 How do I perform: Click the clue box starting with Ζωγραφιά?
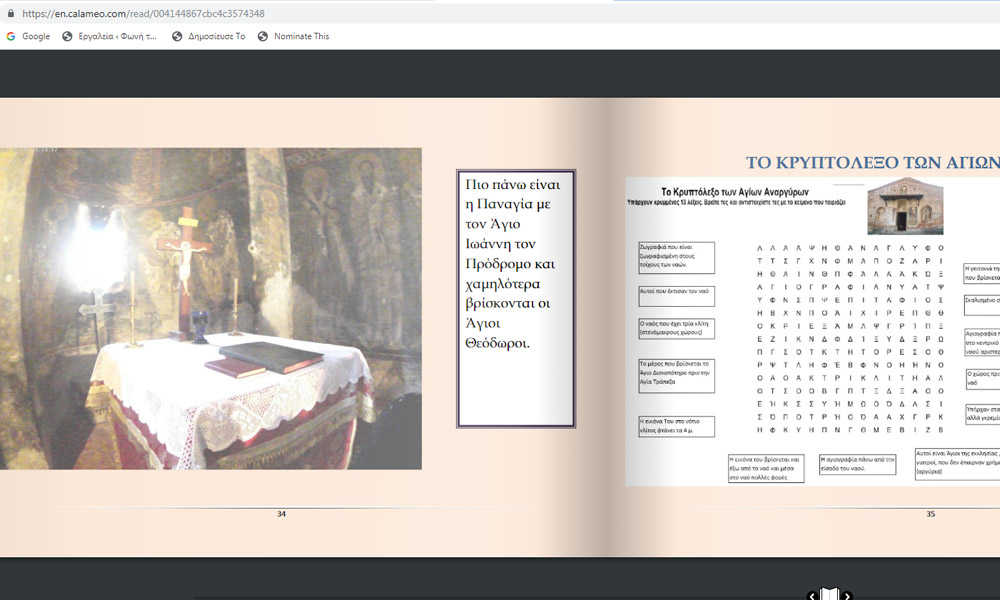pyautogui.click(x=676, y=258)
